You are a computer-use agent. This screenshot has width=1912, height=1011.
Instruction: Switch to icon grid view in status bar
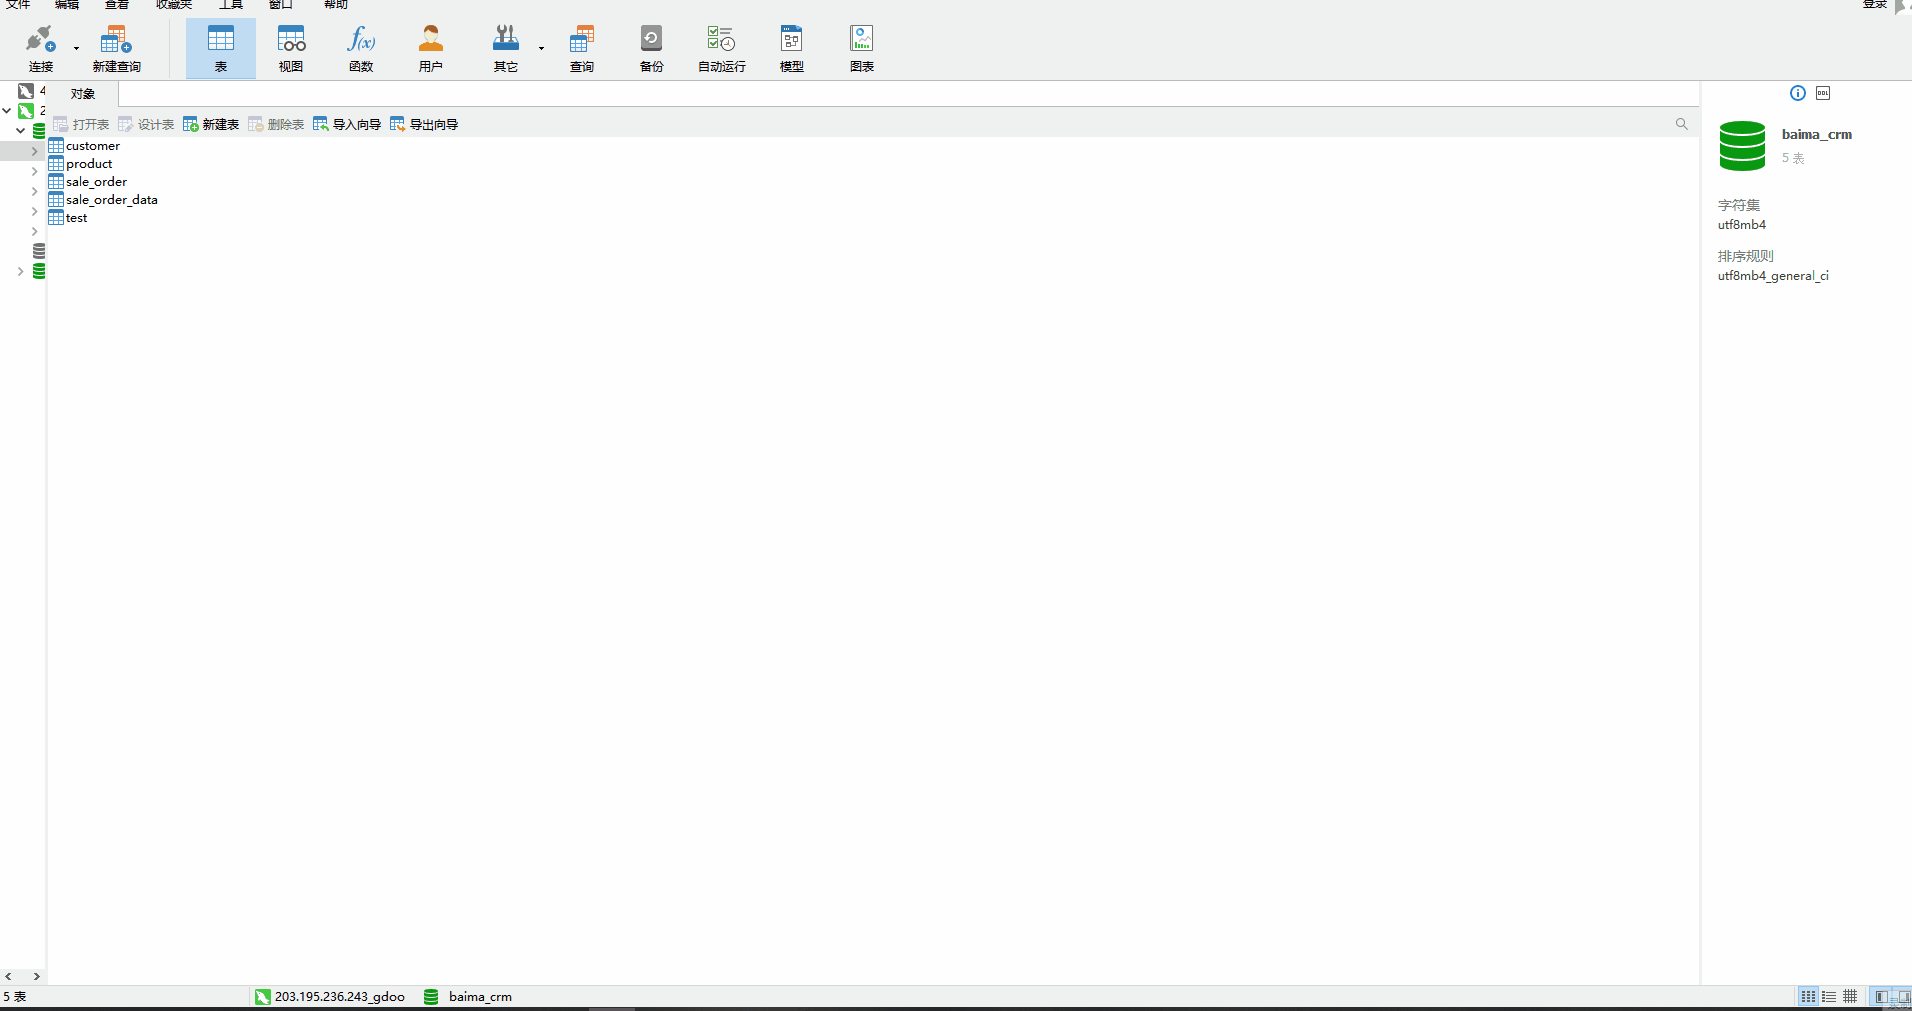click(1808, 996)
